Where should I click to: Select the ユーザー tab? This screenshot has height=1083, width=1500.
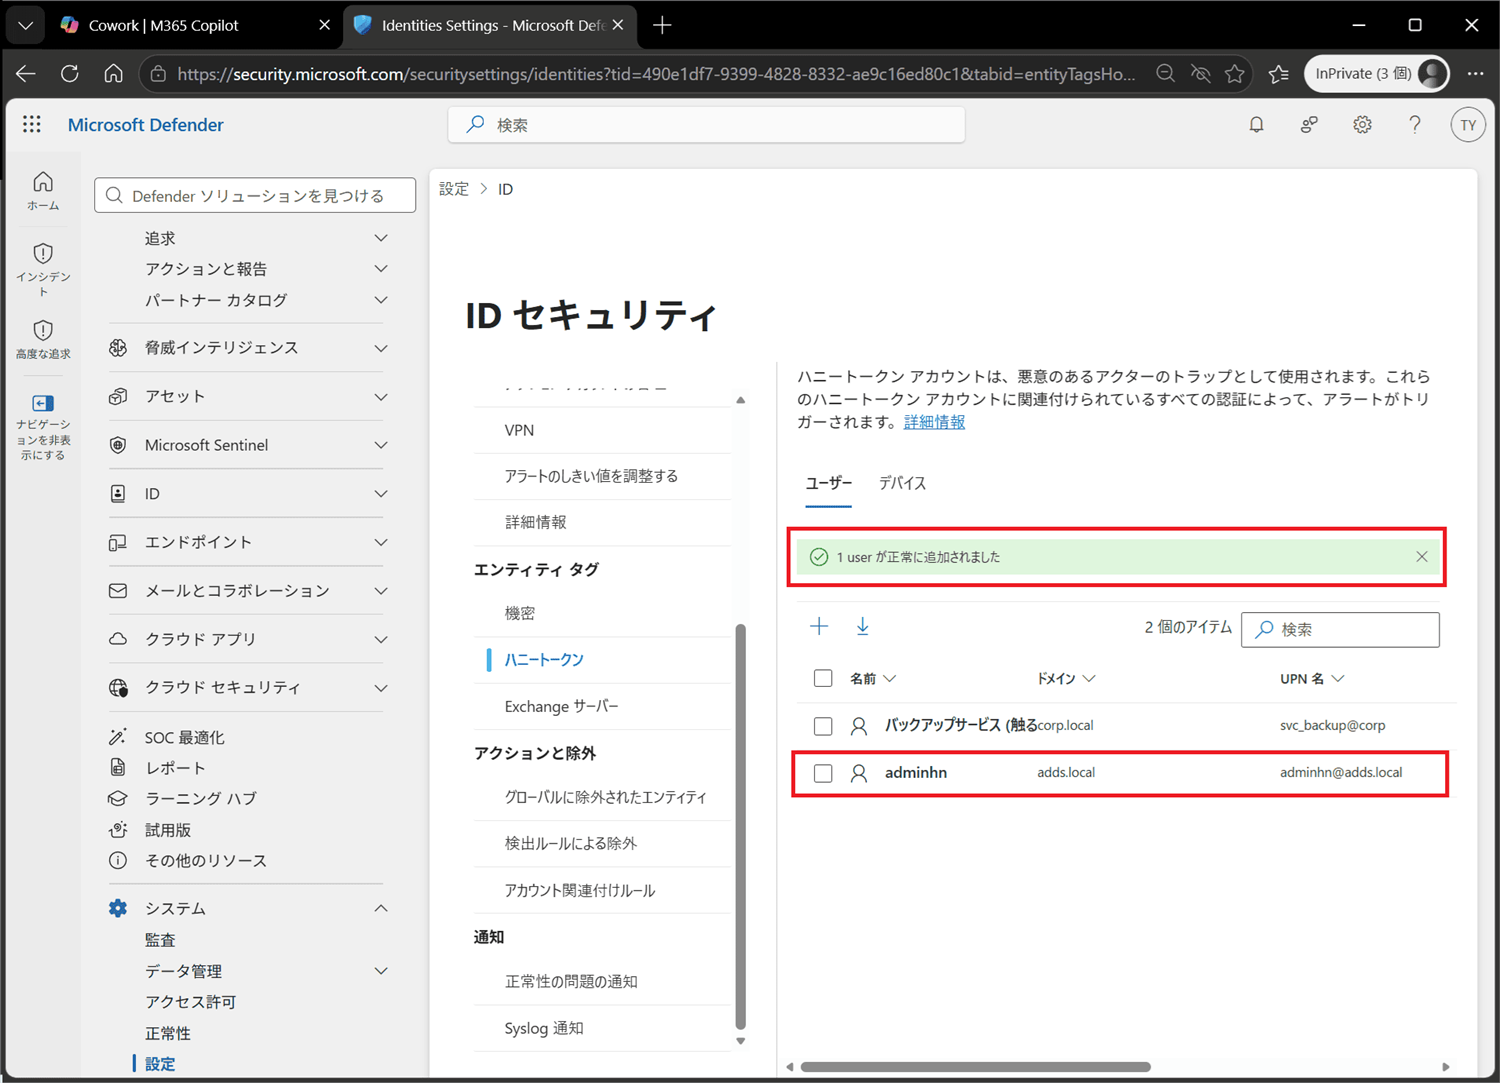pos(829,483)
